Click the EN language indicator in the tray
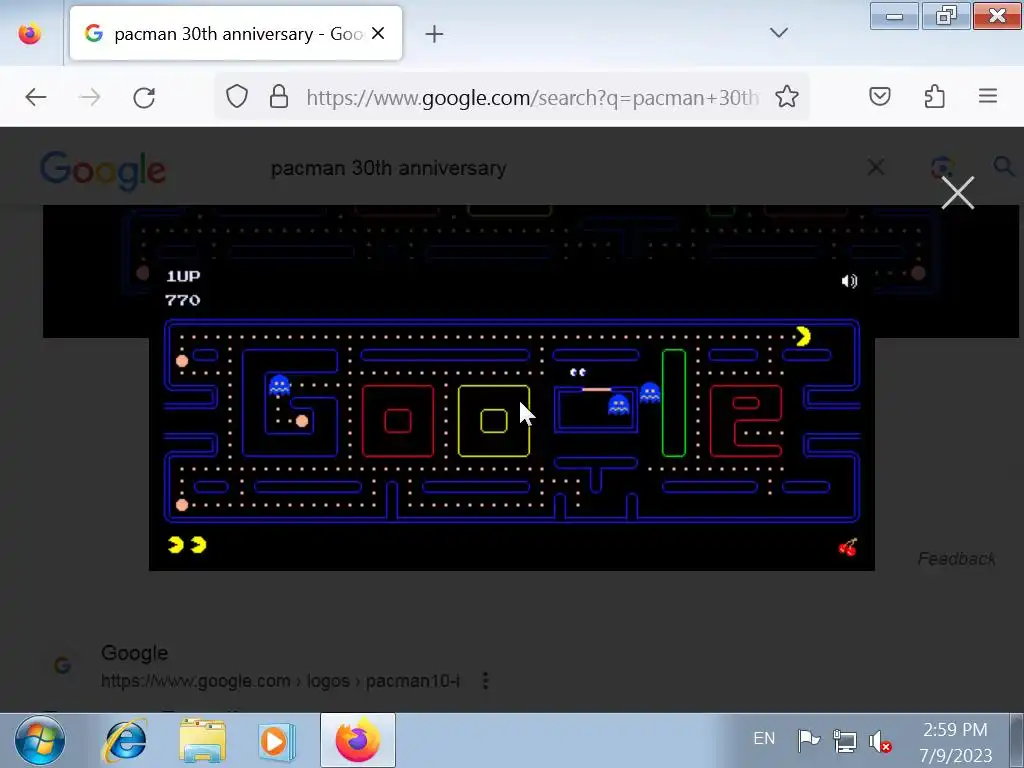This screenshot has height=768, width=1024. 764,739
